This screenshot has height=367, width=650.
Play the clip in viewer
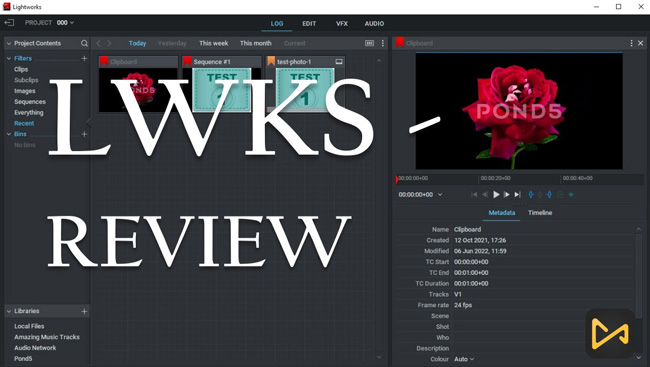(x=496, y=194)
